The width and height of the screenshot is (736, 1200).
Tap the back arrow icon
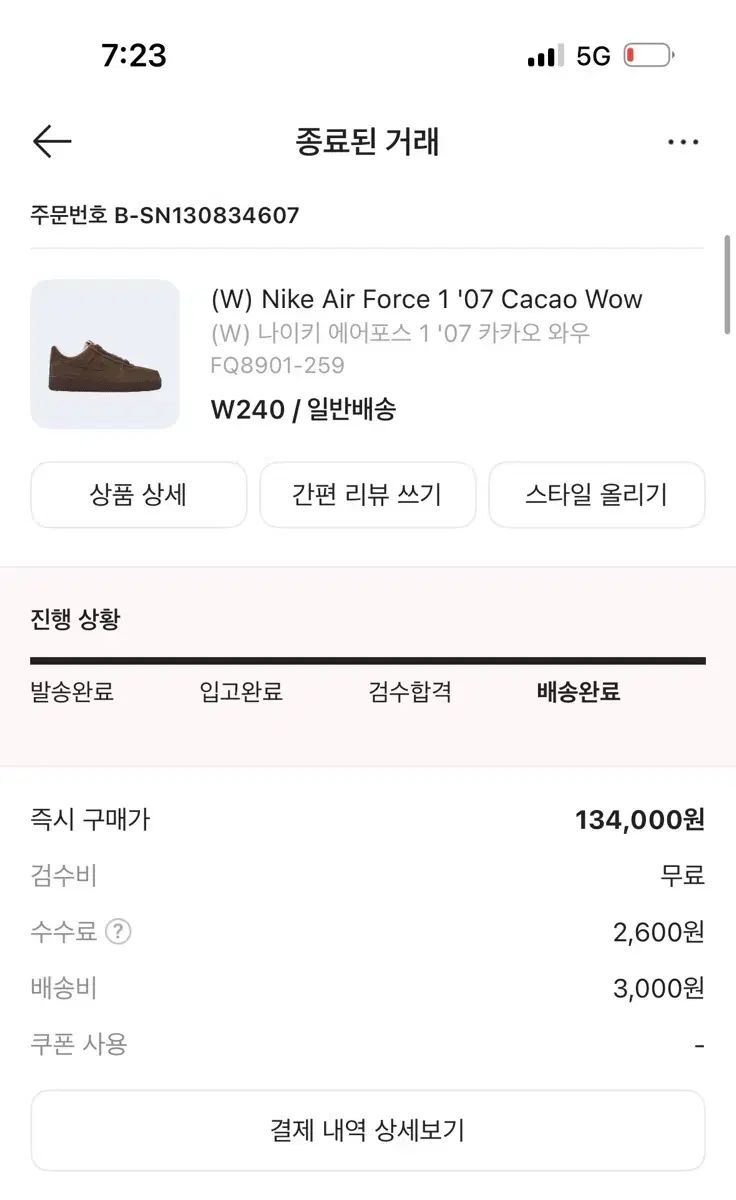[x=52, y=142]
